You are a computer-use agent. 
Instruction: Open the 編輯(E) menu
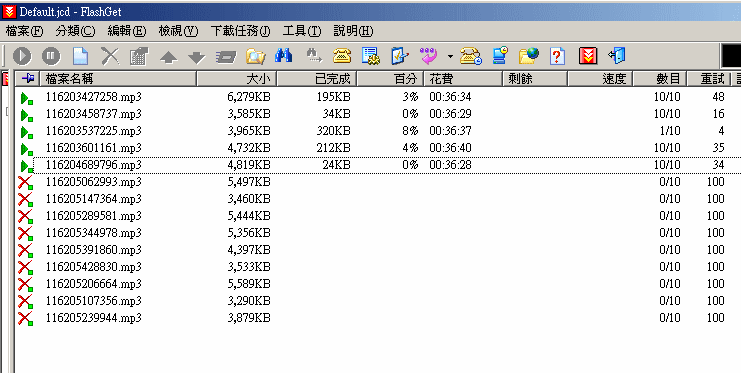[127, 31]
